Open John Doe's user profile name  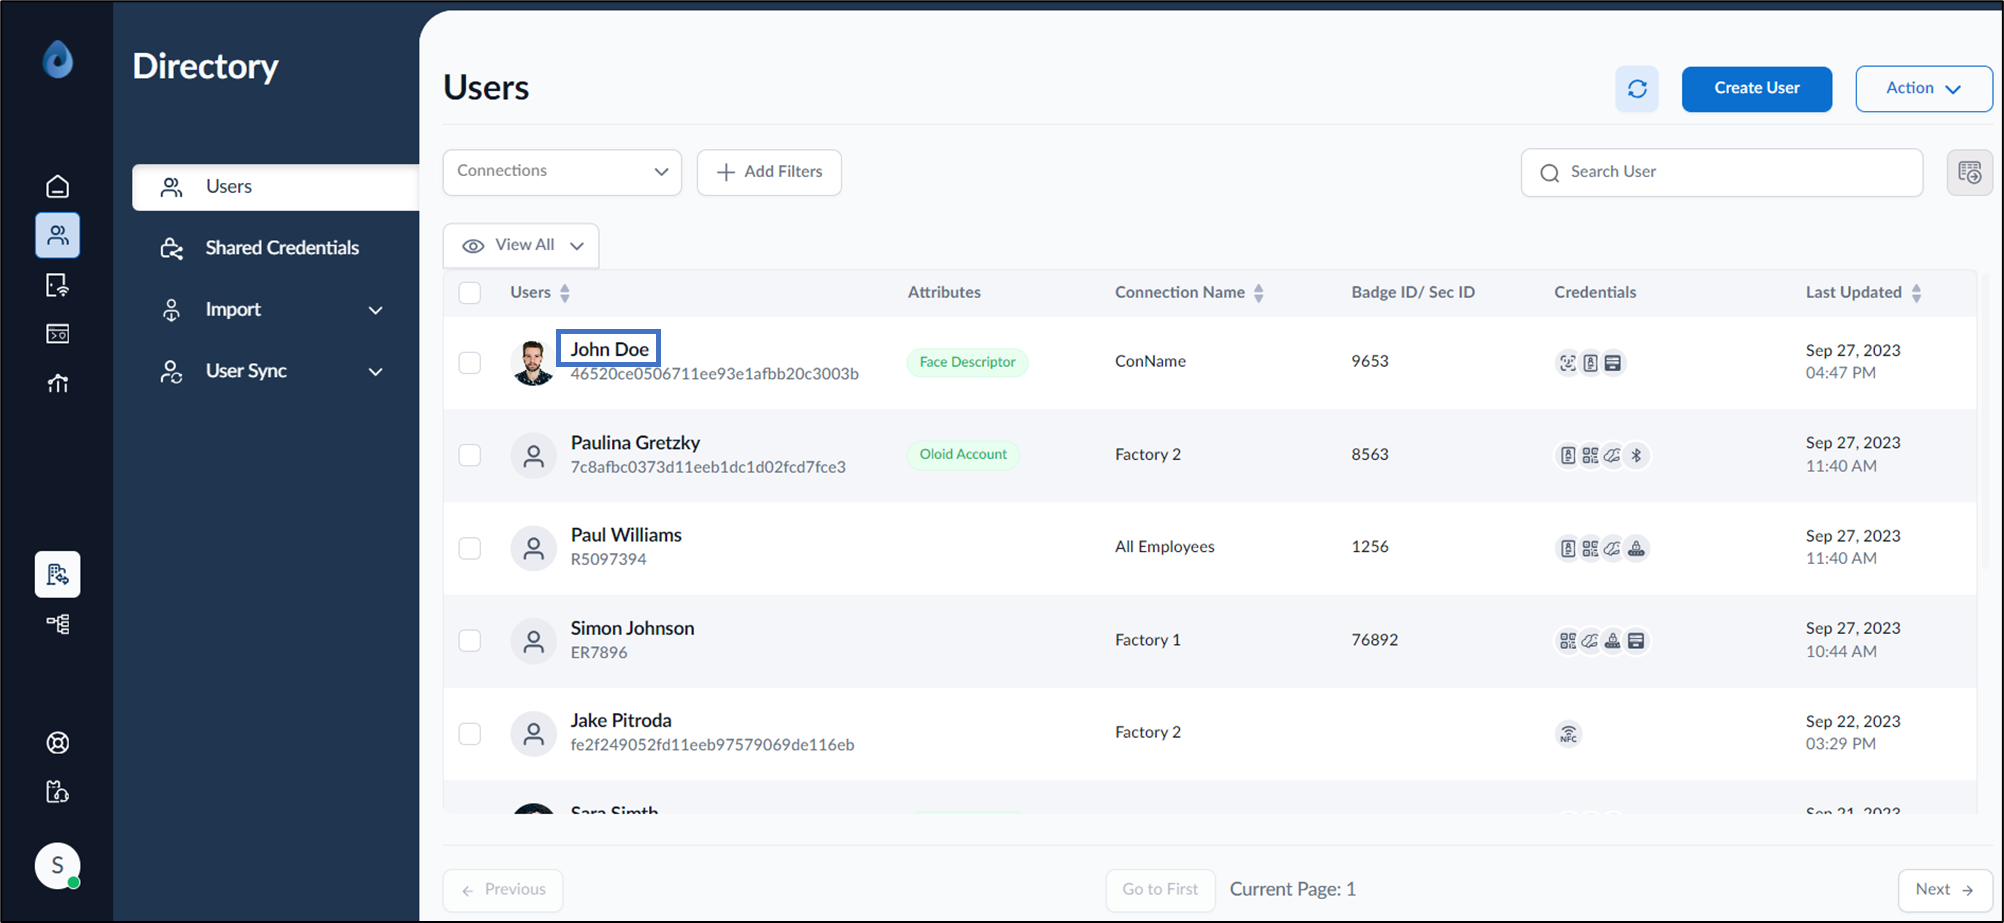609,349
